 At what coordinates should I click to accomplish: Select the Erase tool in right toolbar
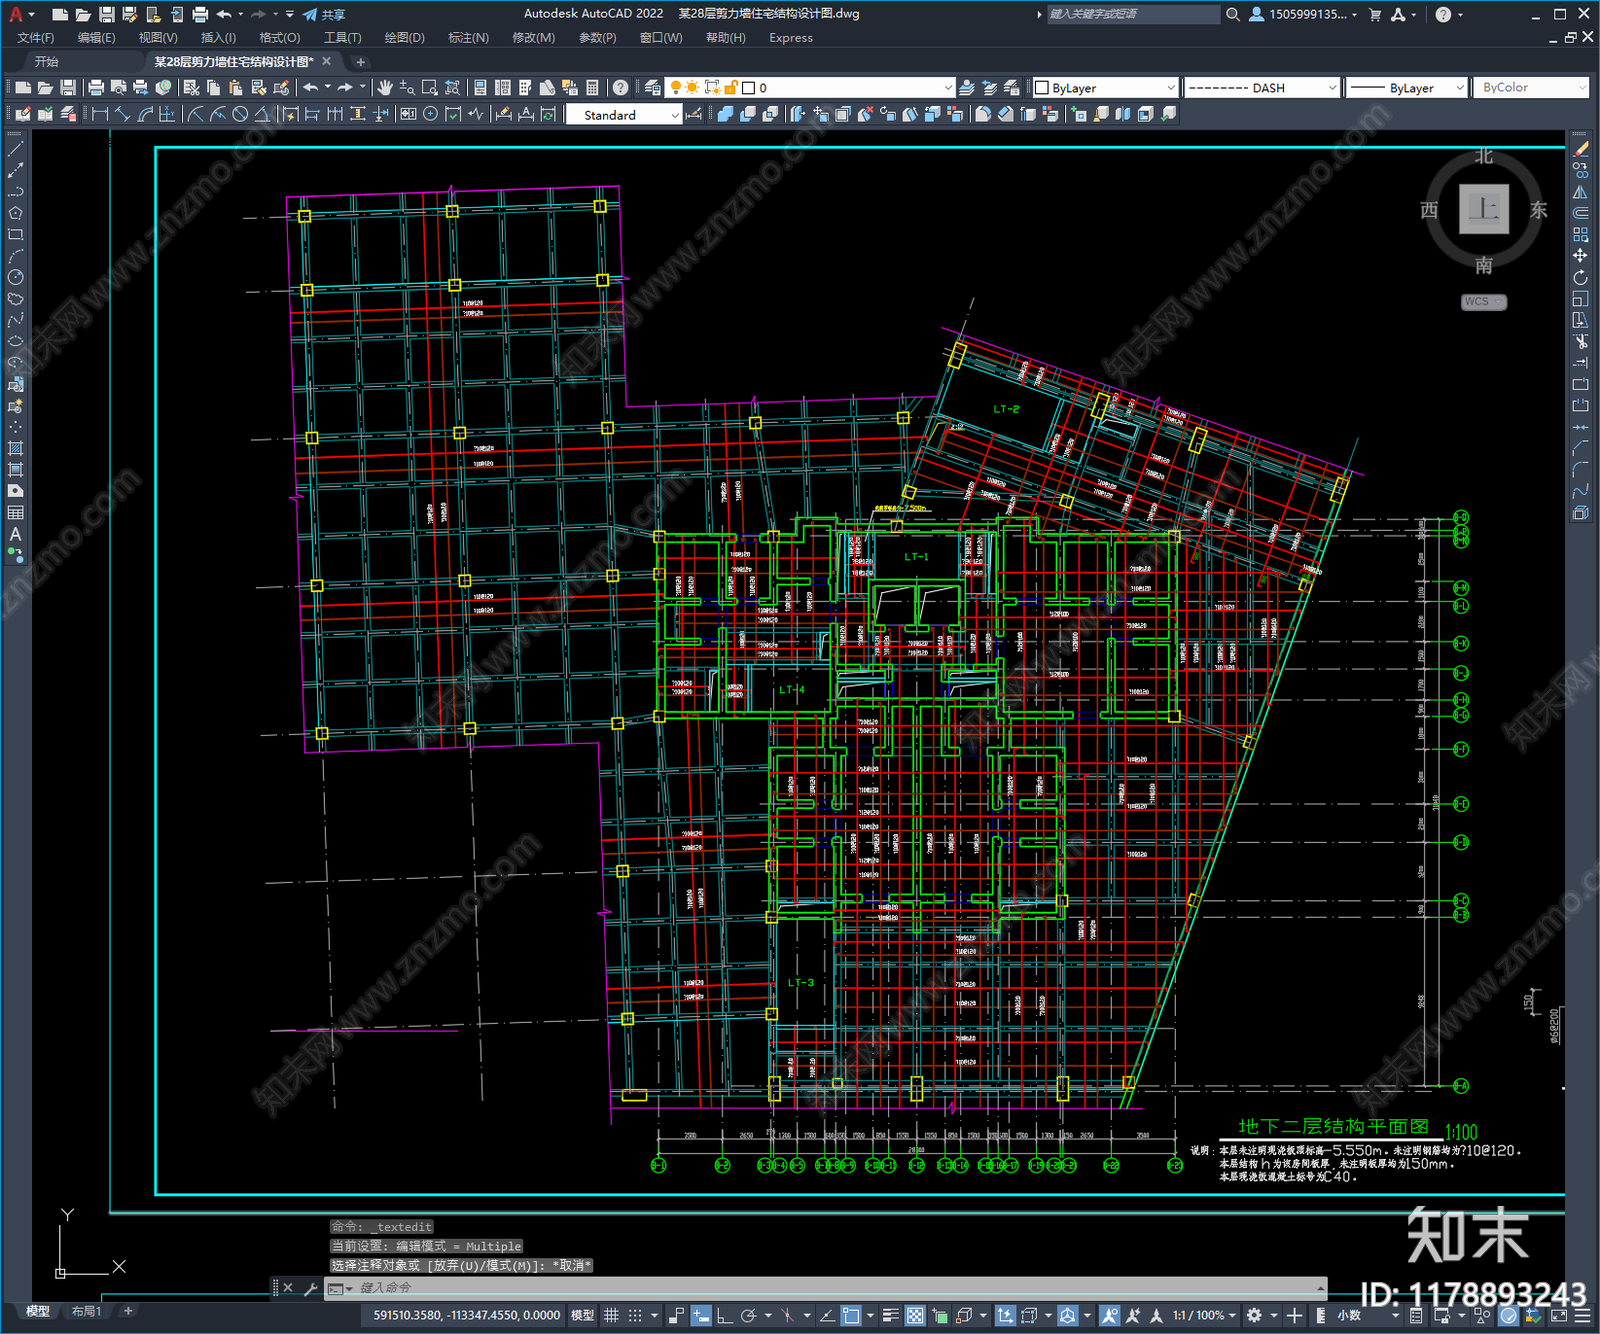click(1580, 149)
